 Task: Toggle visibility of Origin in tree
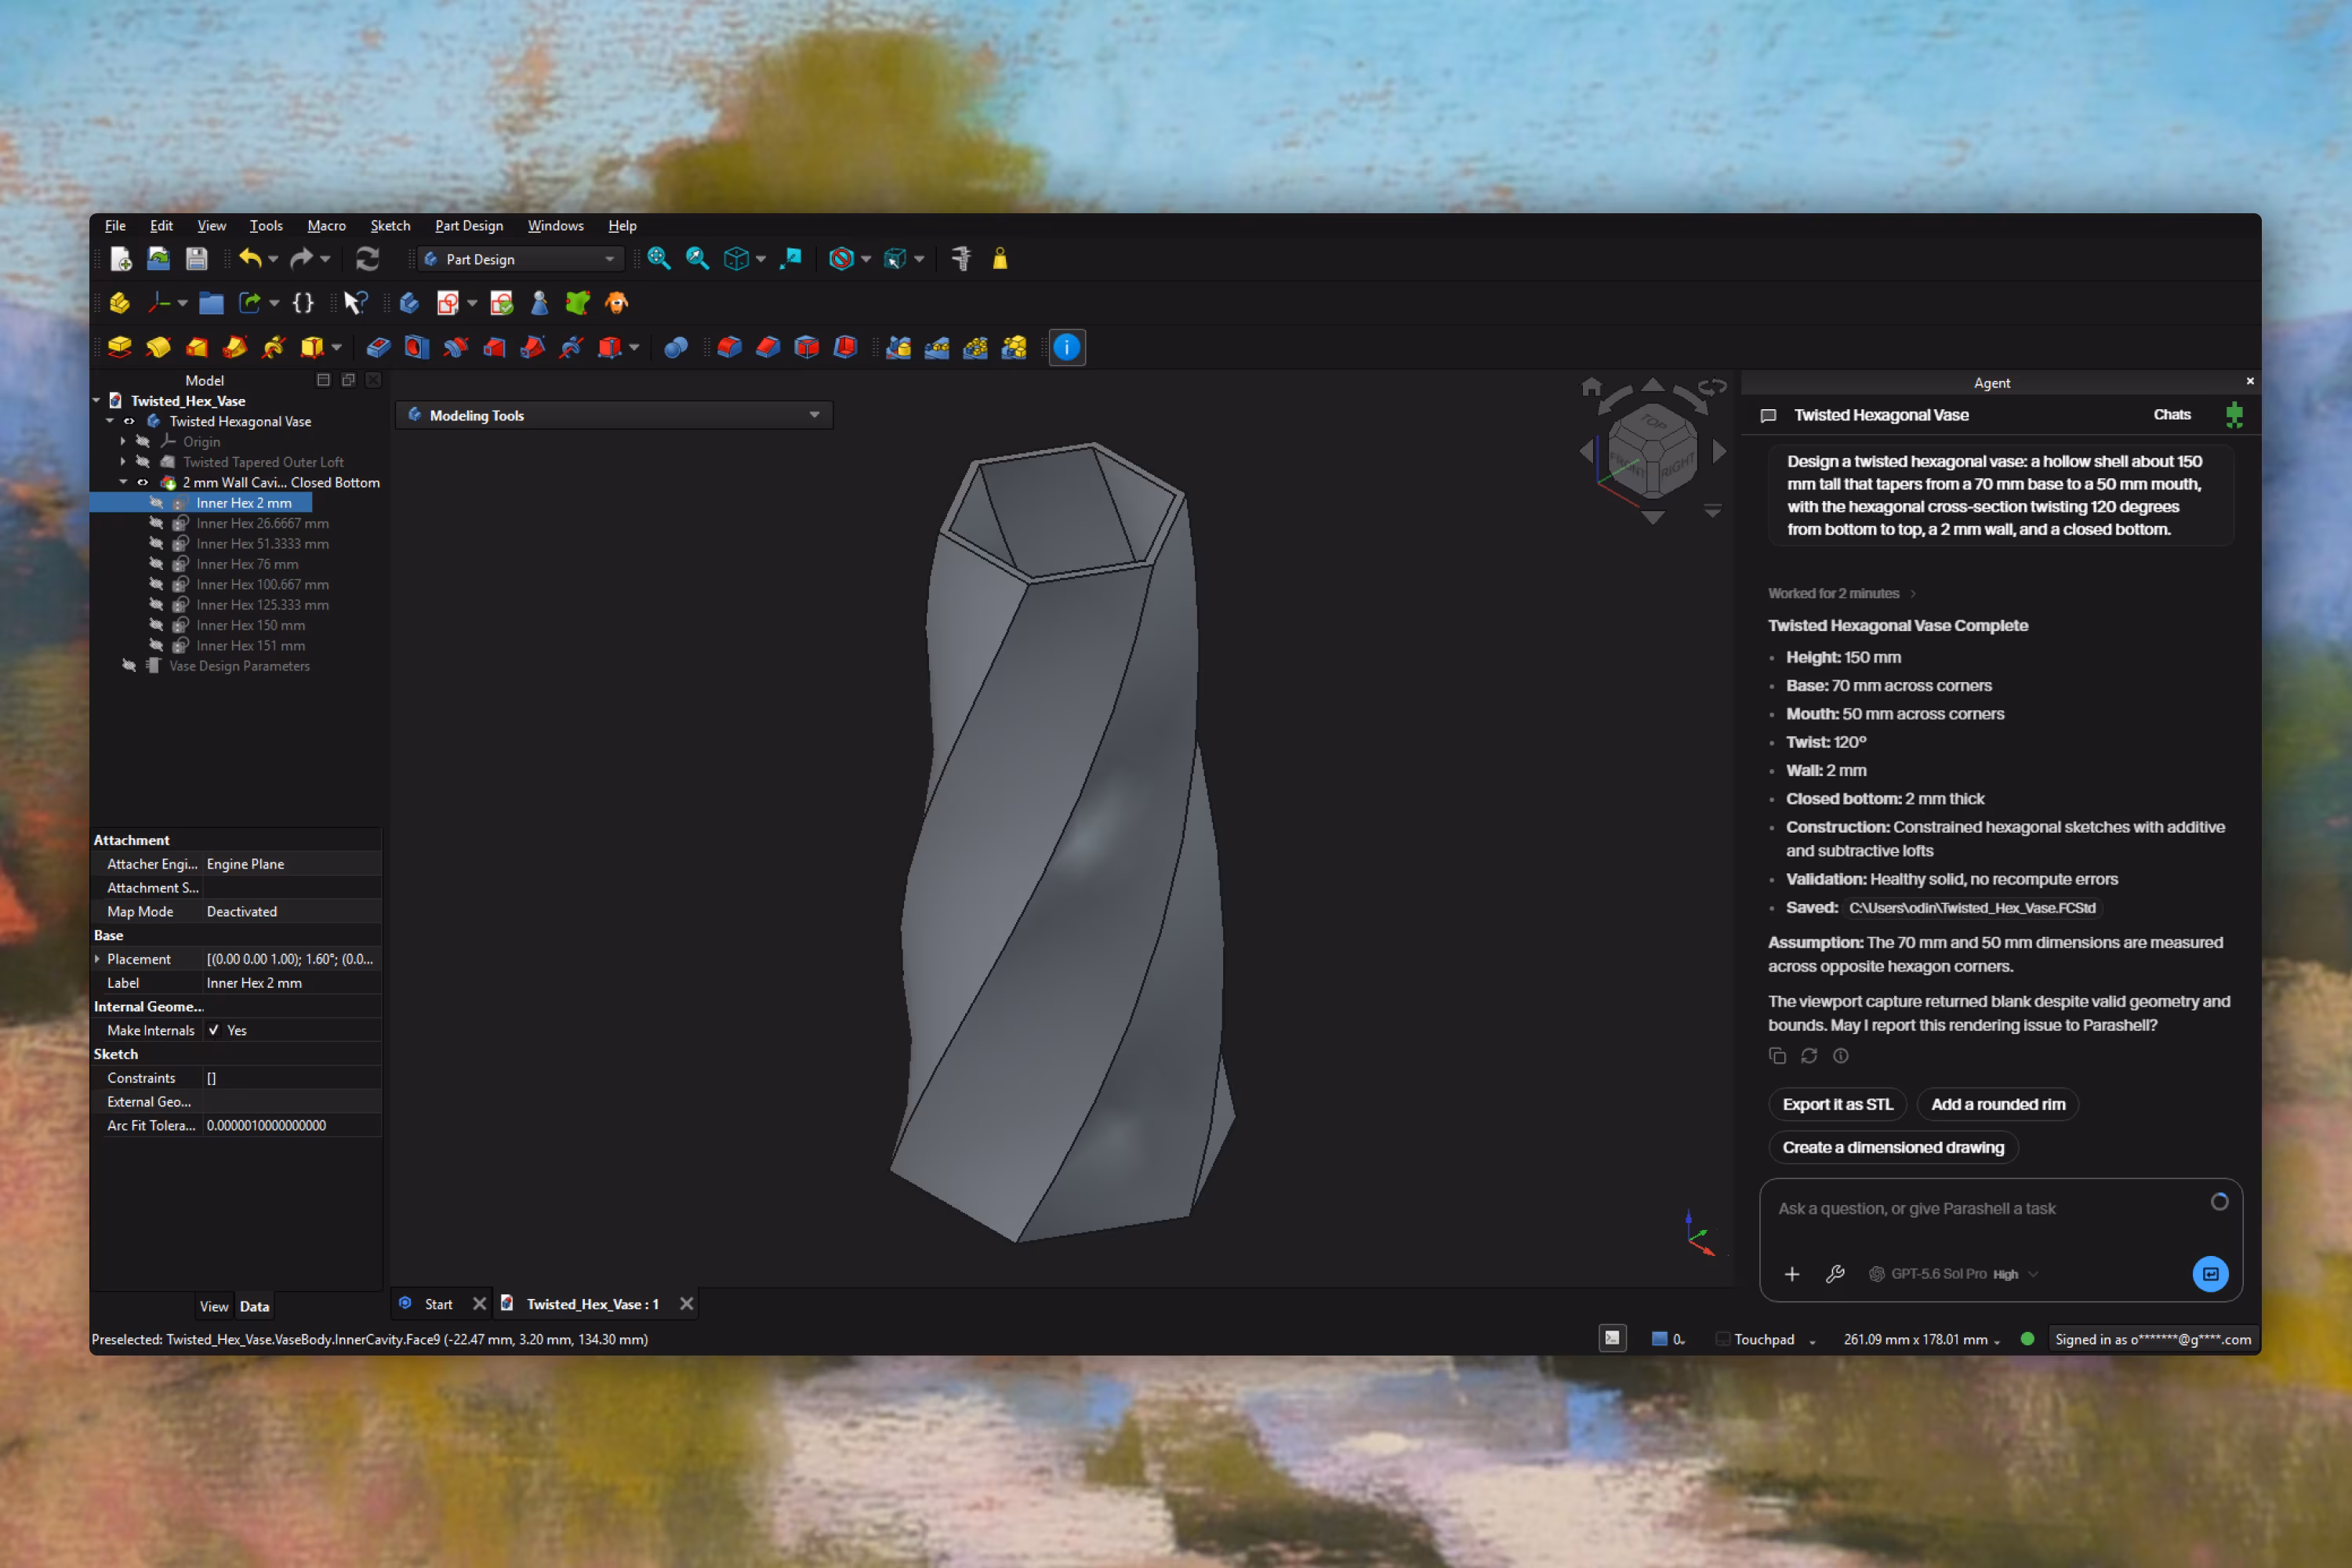click(143, 441)
